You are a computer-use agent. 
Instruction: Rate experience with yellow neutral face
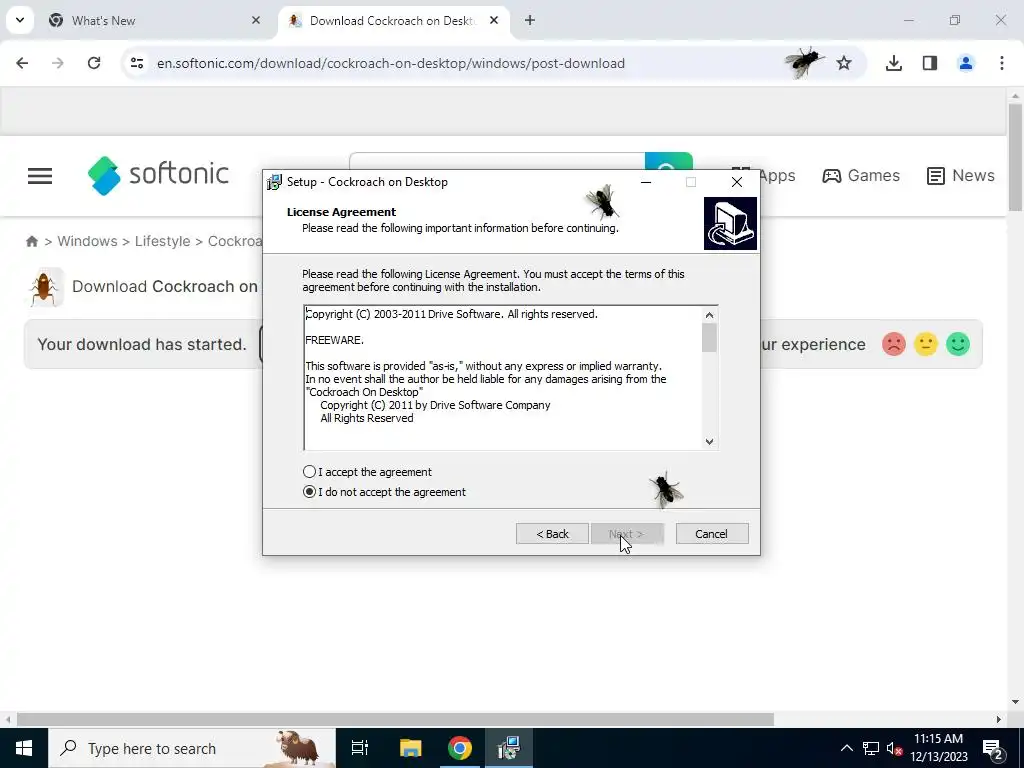pyautogui.click(x=926, y=344)
